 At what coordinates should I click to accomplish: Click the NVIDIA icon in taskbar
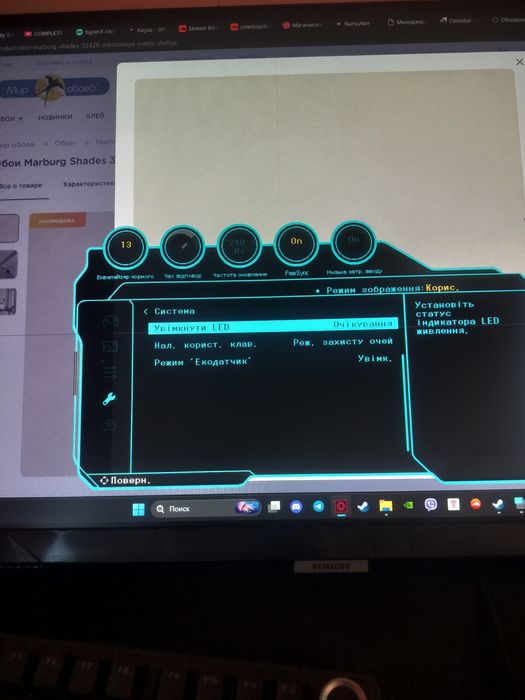coord(408,505)
